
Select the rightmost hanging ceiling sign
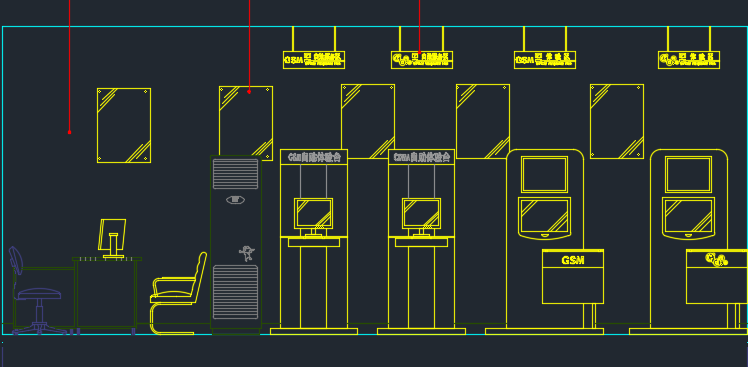point(689,60)
